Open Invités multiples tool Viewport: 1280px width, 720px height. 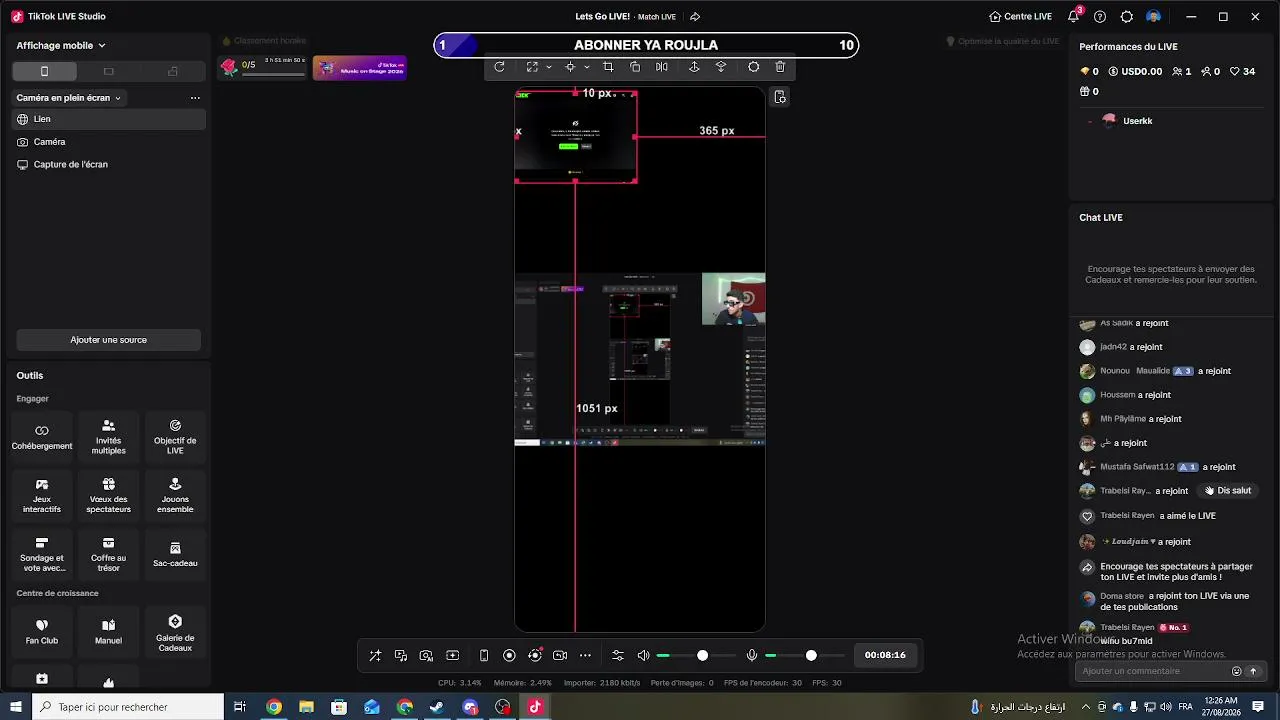coord(109,437)
